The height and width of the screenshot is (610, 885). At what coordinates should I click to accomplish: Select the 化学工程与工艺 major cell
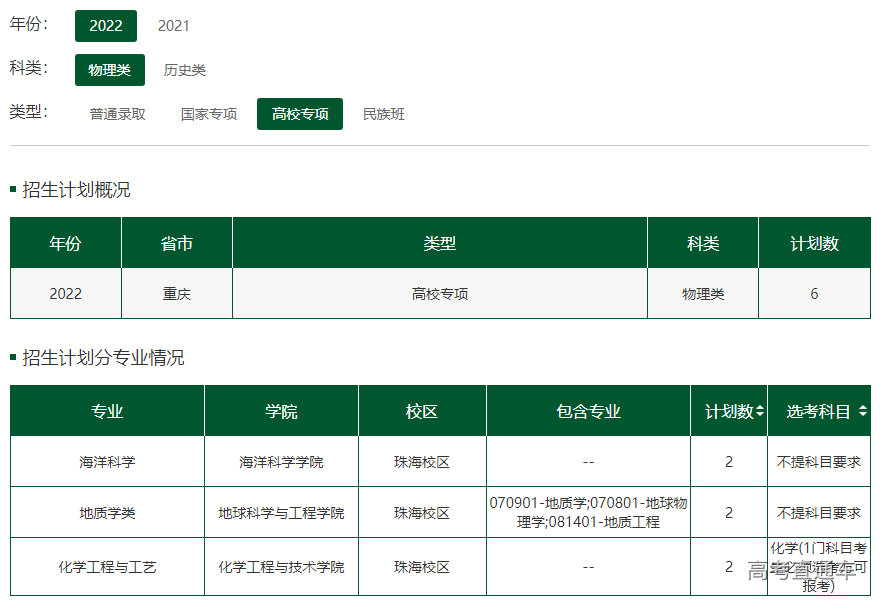click(x=107, y=567)
